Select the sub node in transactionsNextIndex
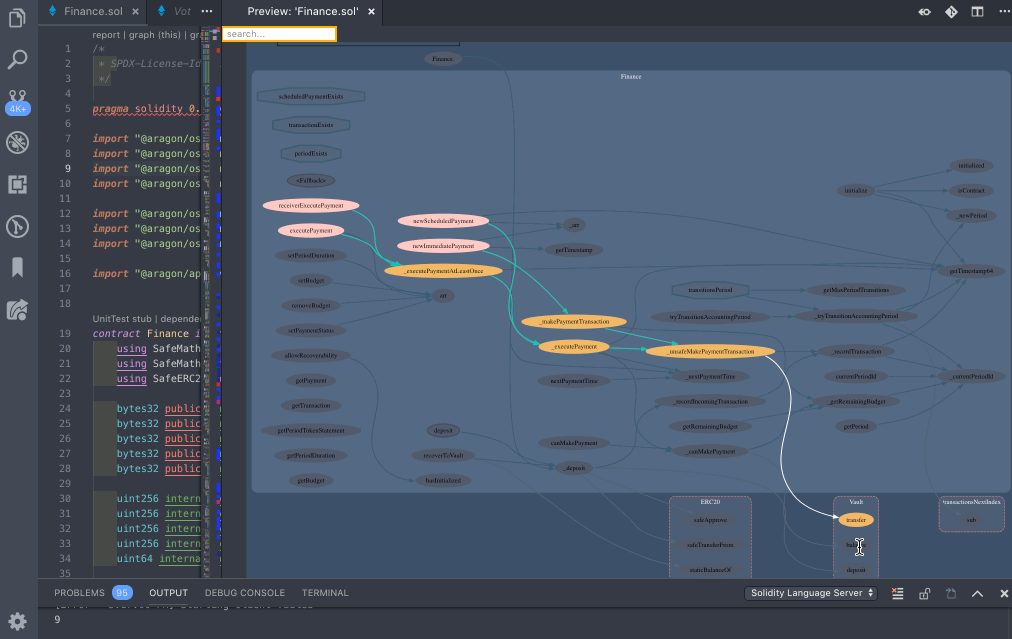The height and width of the screenshot is (639, 1012). click(971, 520)
